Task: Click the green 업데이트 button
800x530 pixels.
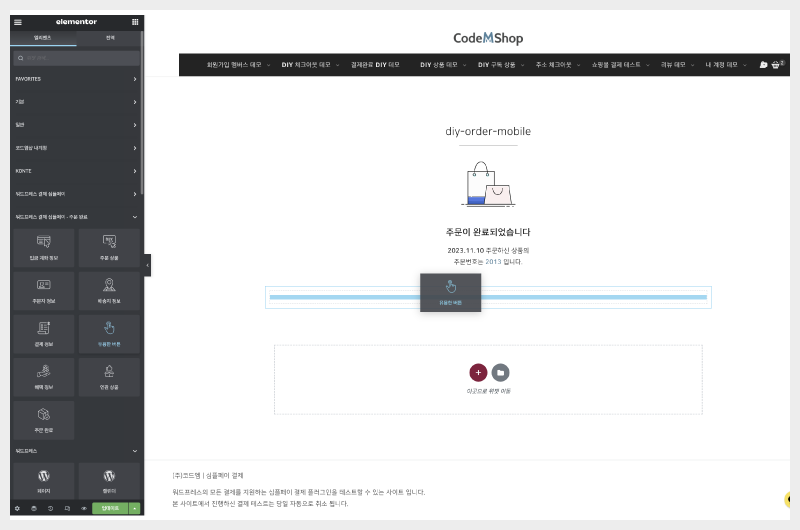Action: pyautogui.click(x=110, y=509)
